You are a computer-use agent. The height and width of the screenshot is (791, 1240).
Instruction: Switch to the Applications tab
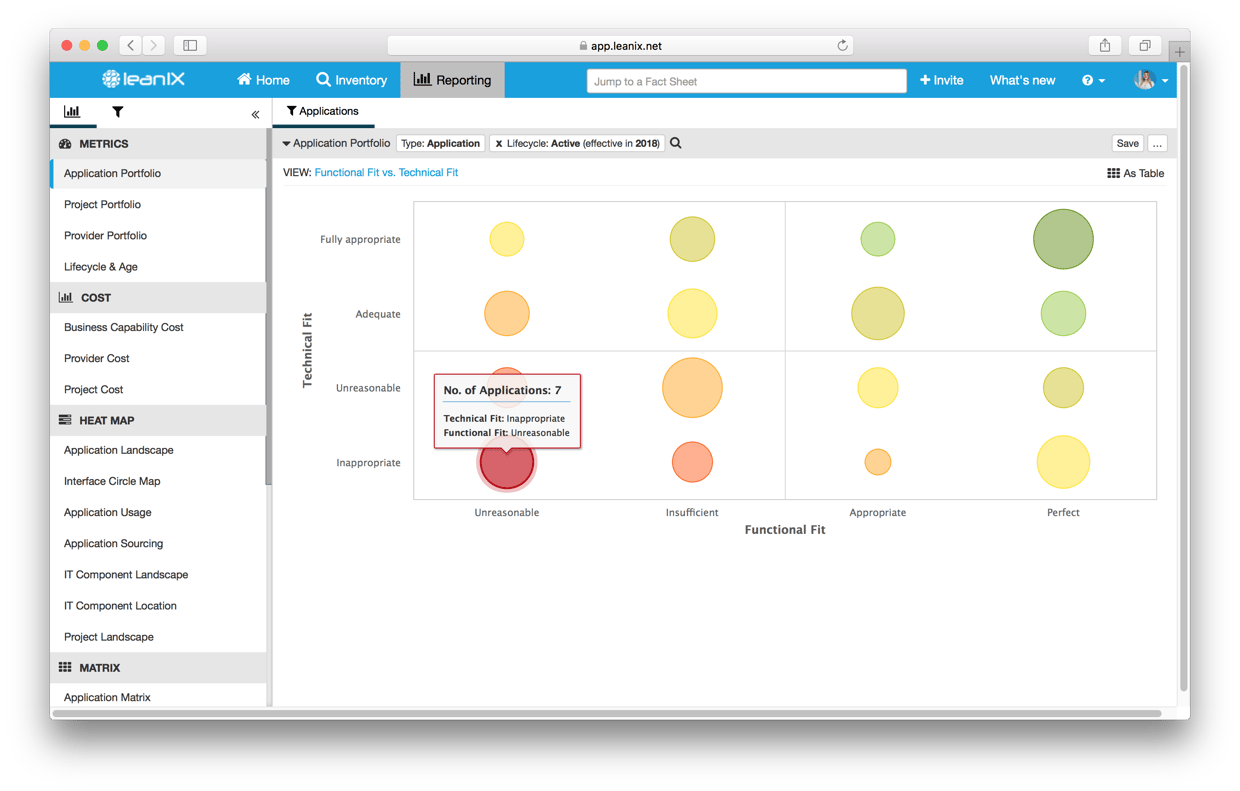(x=324, y=112)
